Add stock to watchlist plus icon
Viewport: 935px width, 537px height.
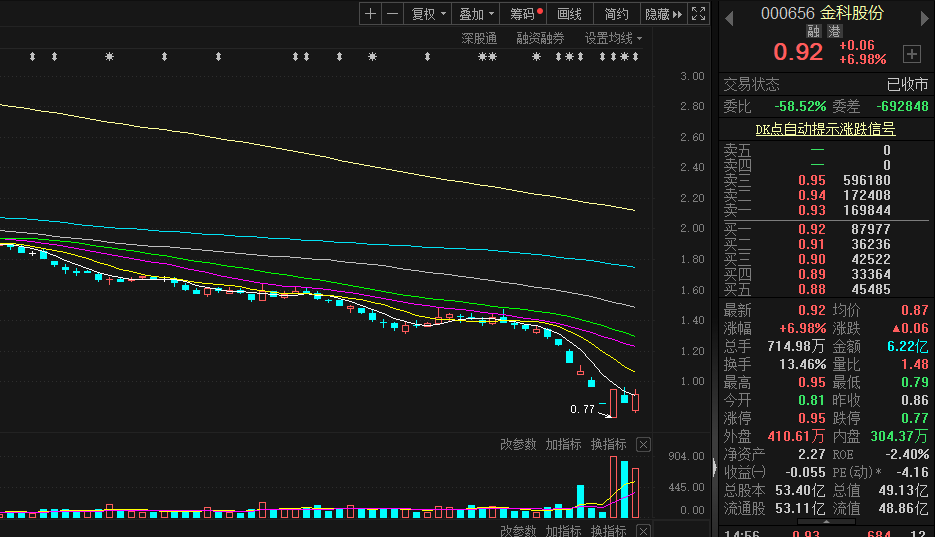(x=911, y=53)
